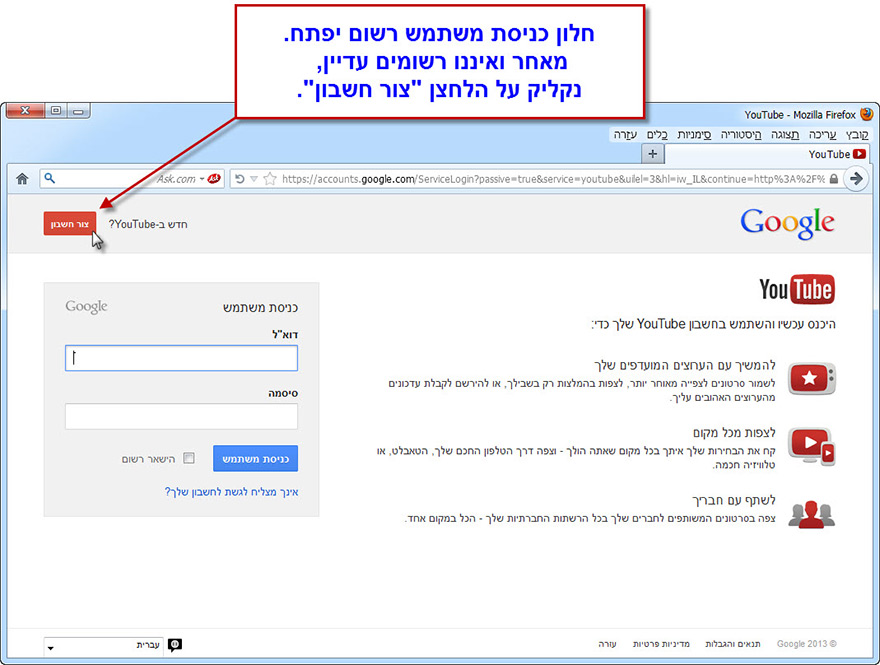Click the red star favorites icon
This screenshot has height=665, width=880.
click(x=811, y=378)
